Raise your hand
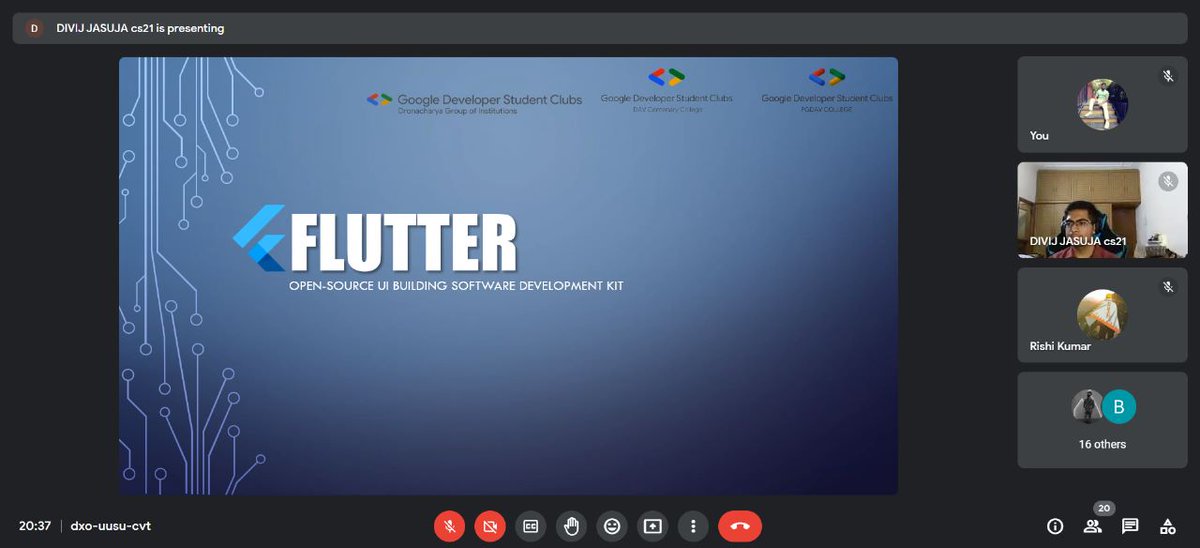1200x548 pixels. tap(571, 525)
